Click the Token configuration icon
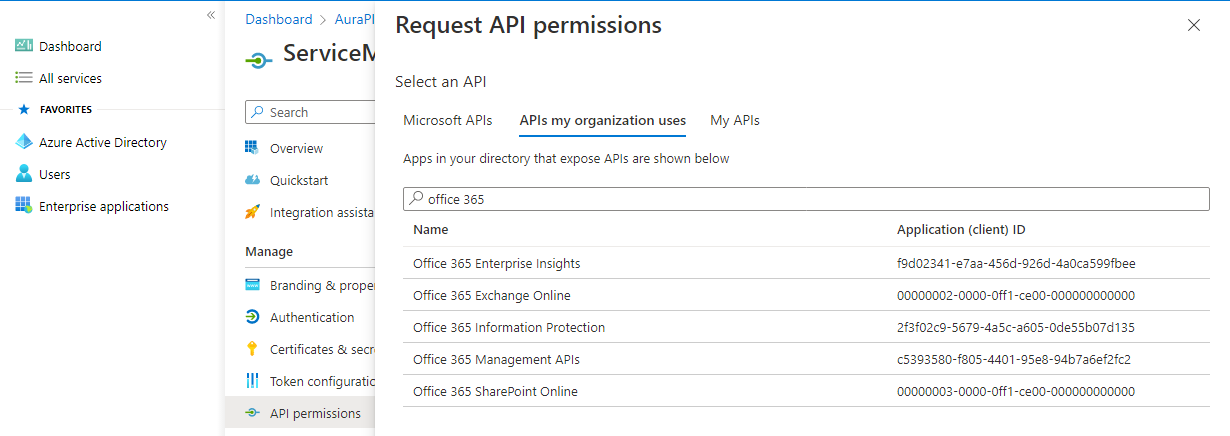Viewport: 1230px width, 436px height. point(252,381)
